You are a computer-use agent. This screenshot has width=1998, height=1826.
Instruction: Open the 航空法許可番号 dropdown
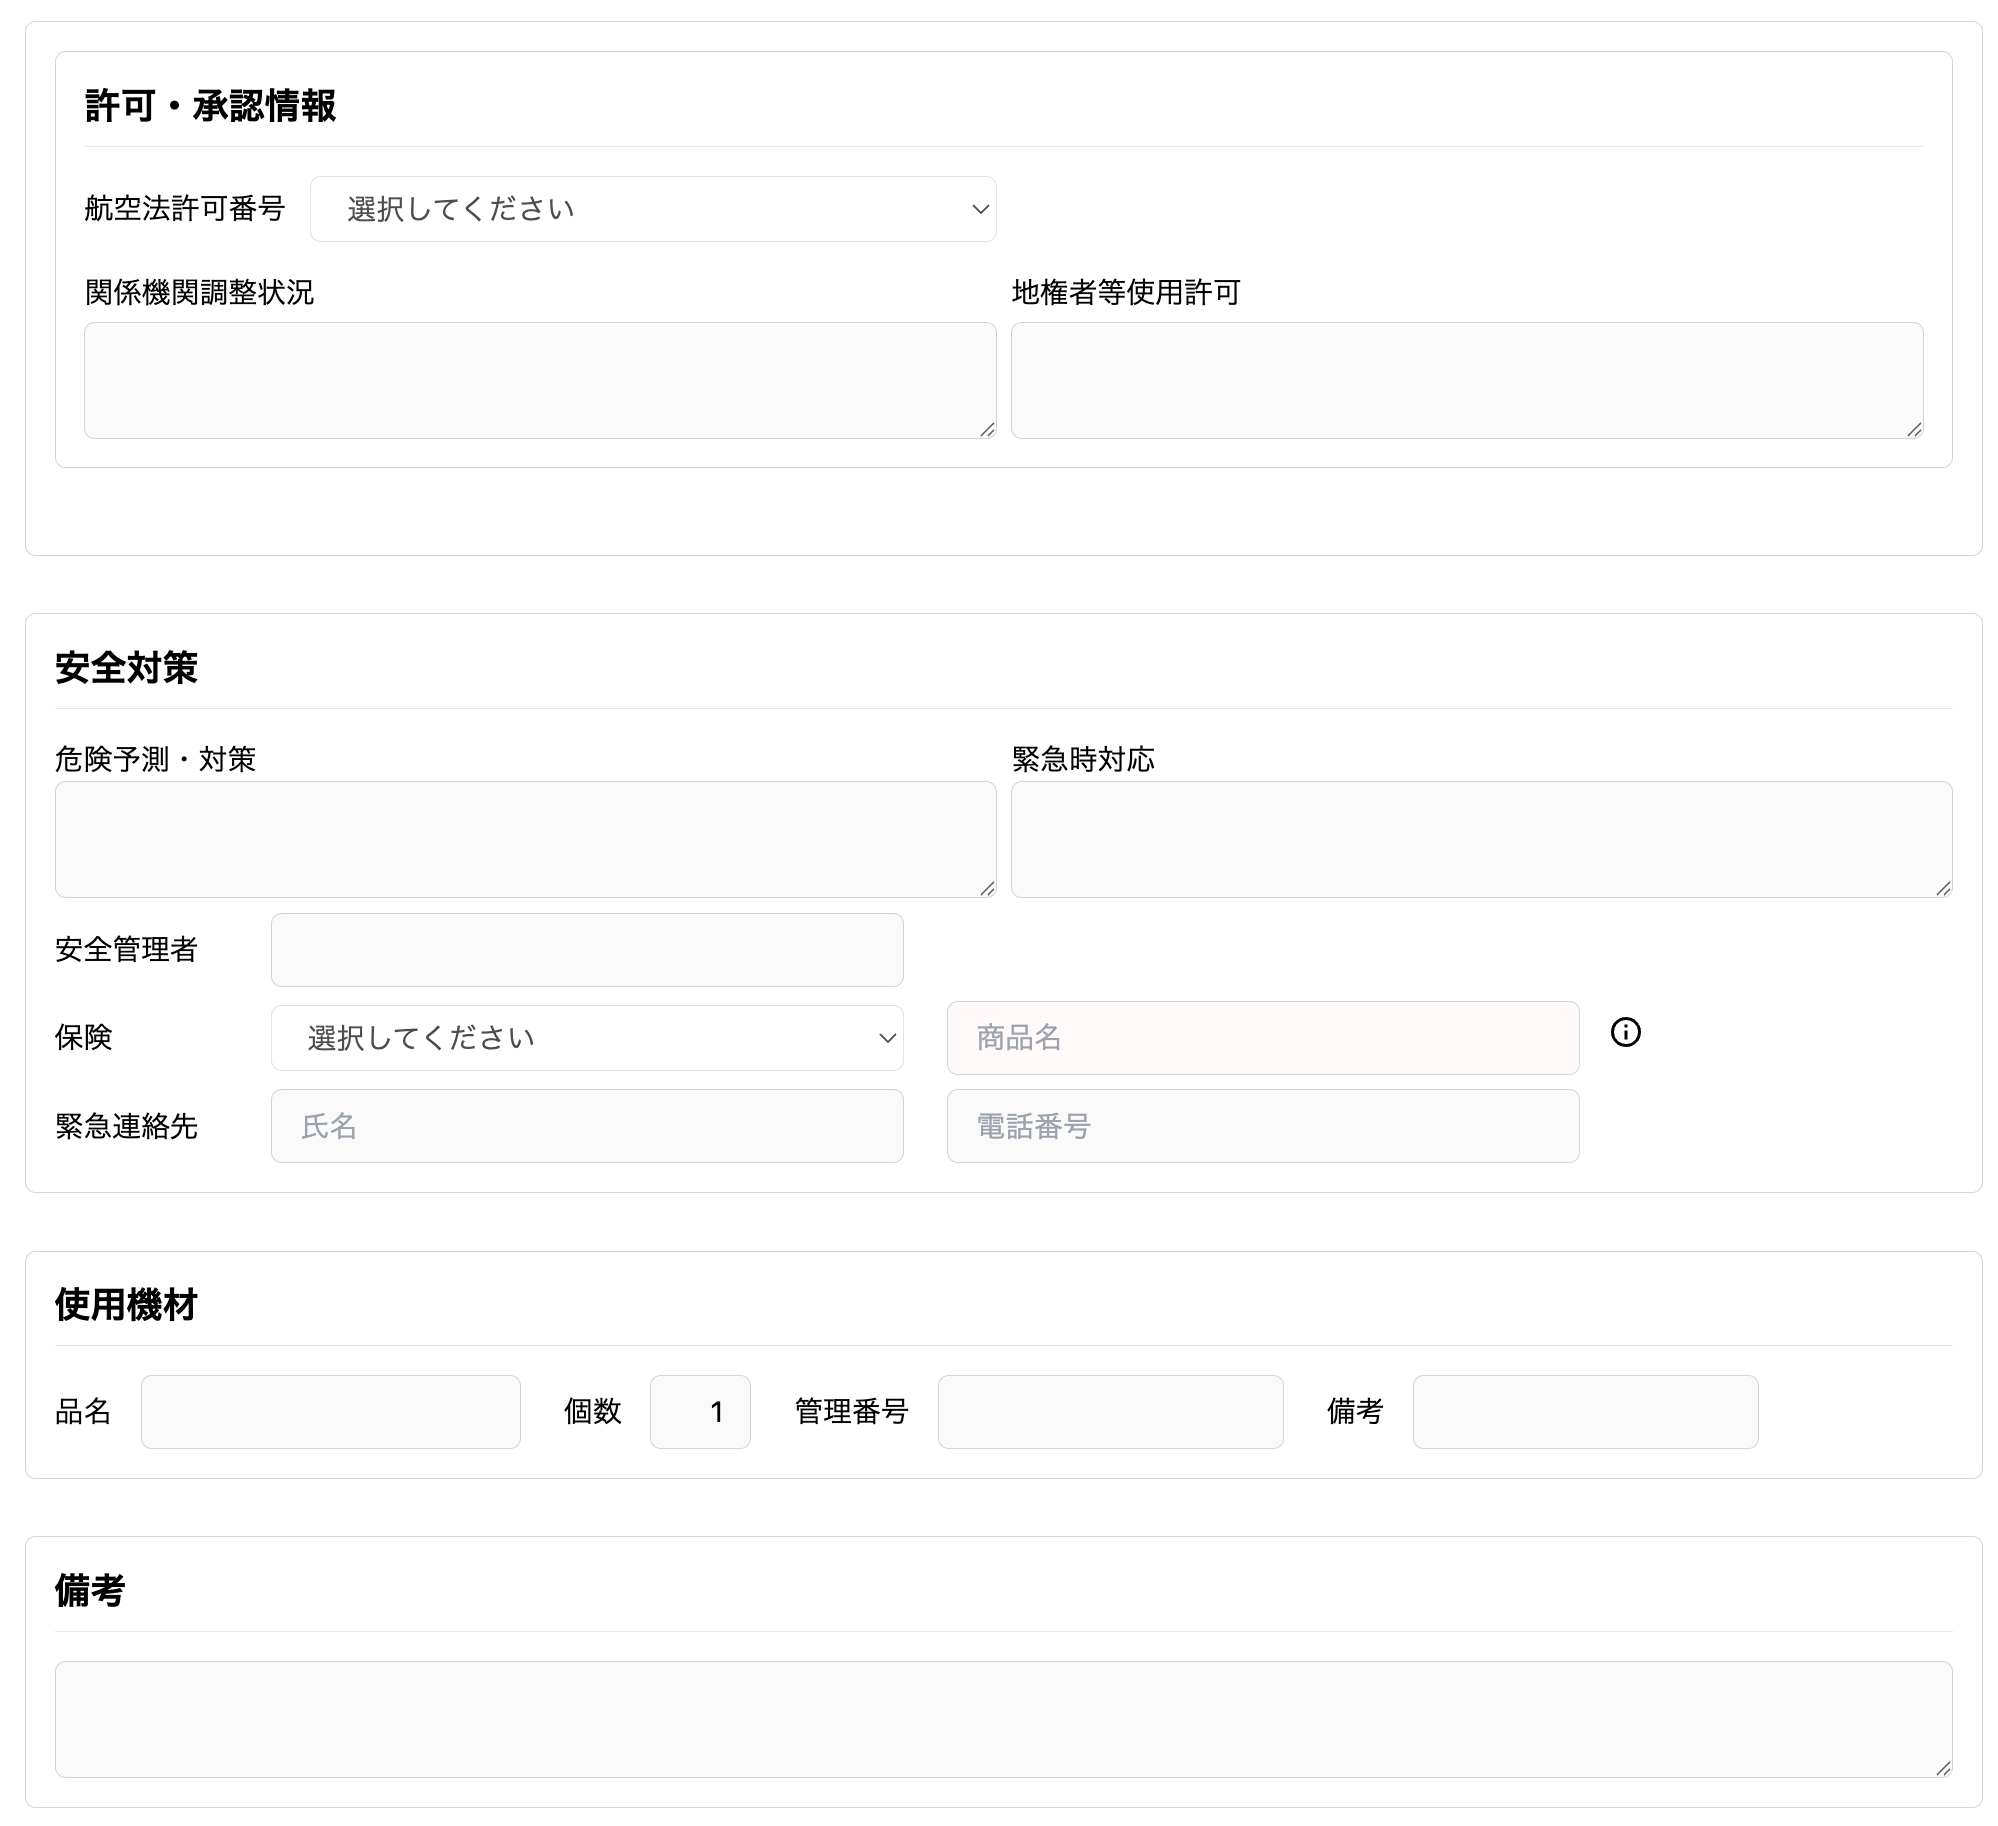click(652, 209)
